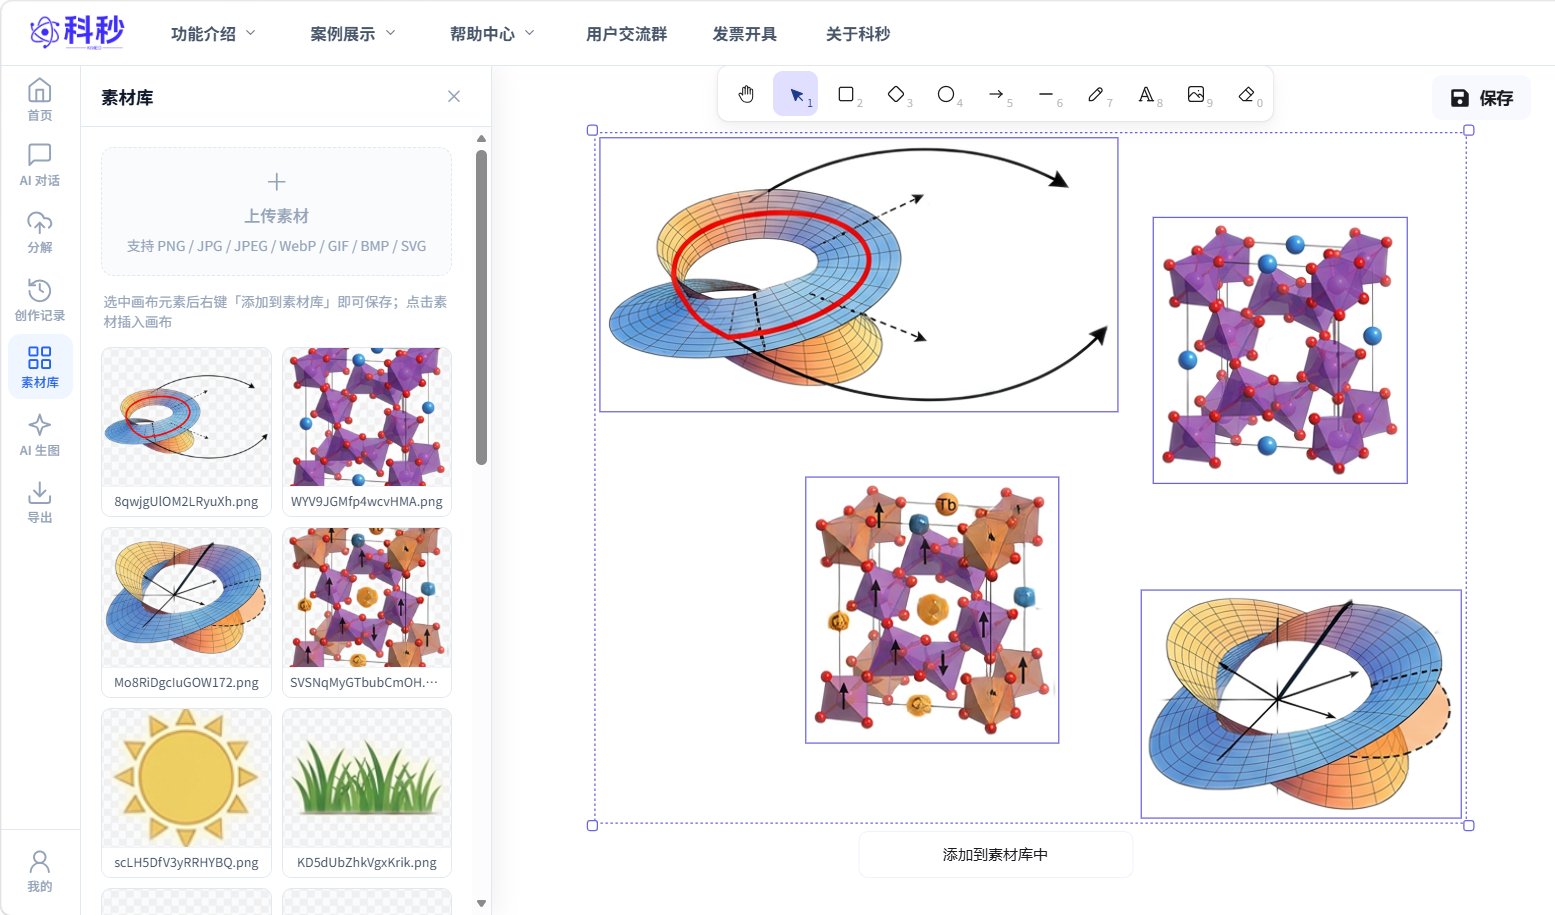Expand the 帮助中心 dropdown menu
The height and width of the screenshot is (915, 1555).
coord(492,34)
